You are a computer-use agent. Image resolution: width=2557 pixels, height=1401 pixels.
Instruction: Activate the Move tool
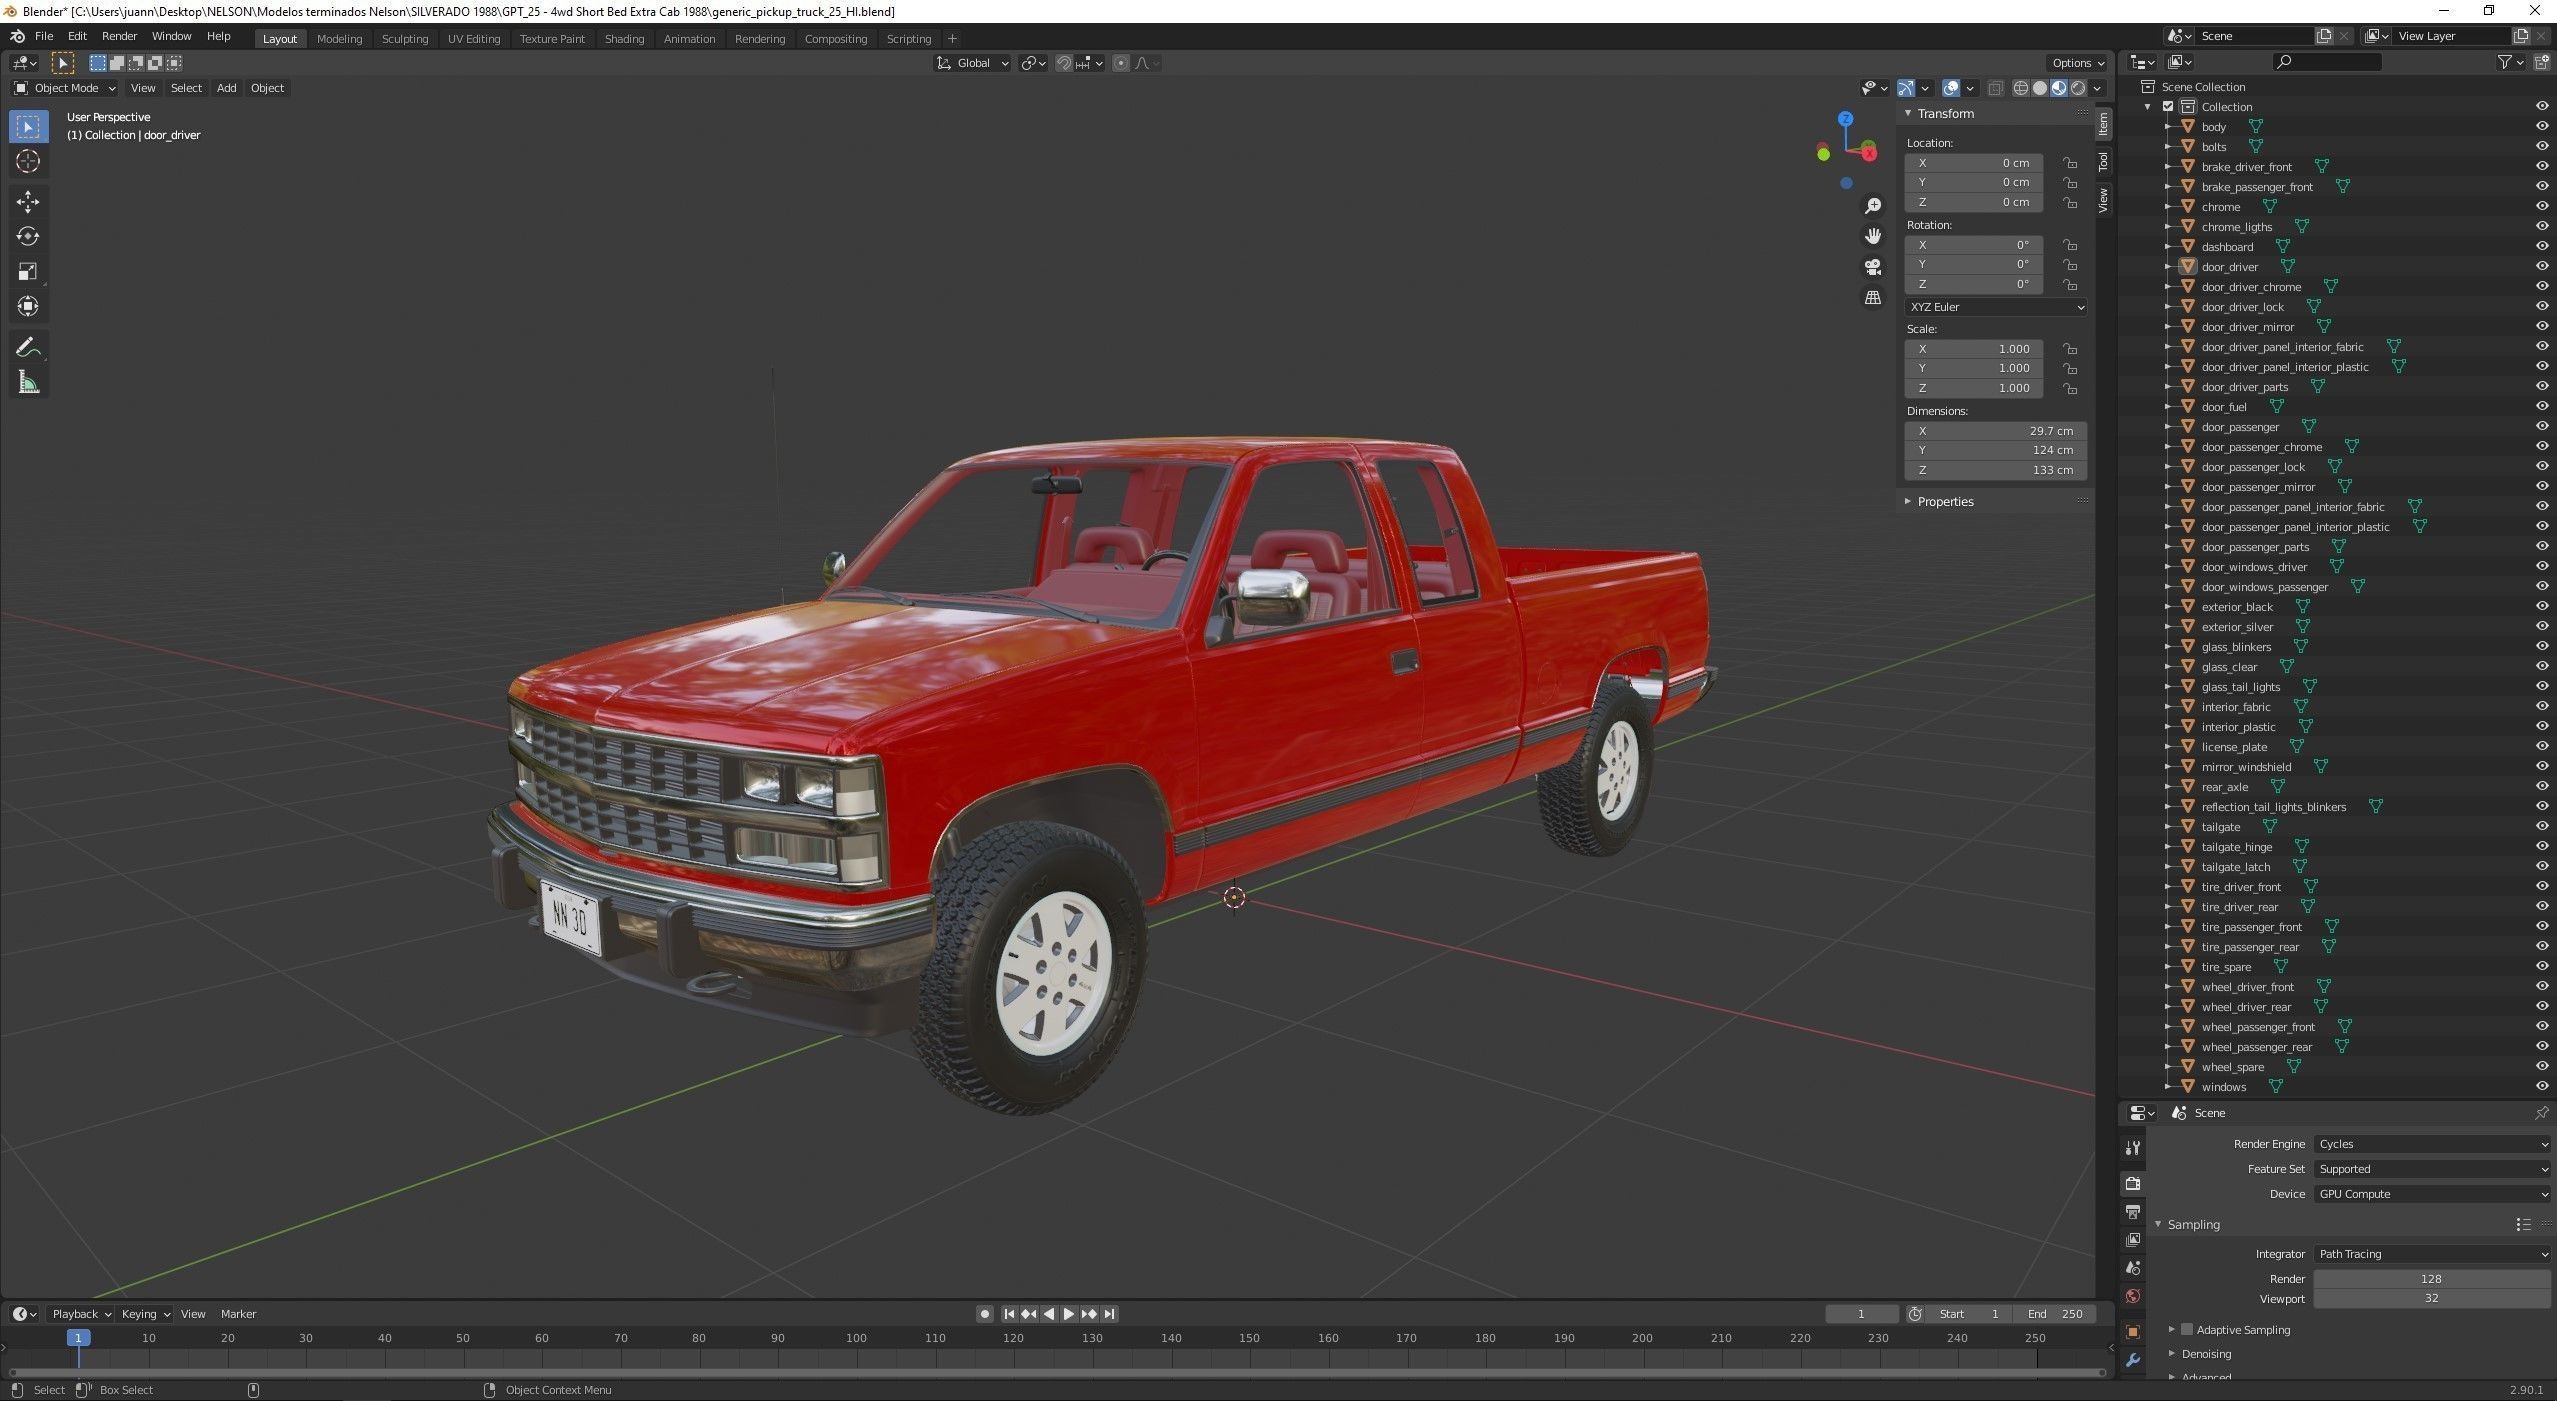28,202
